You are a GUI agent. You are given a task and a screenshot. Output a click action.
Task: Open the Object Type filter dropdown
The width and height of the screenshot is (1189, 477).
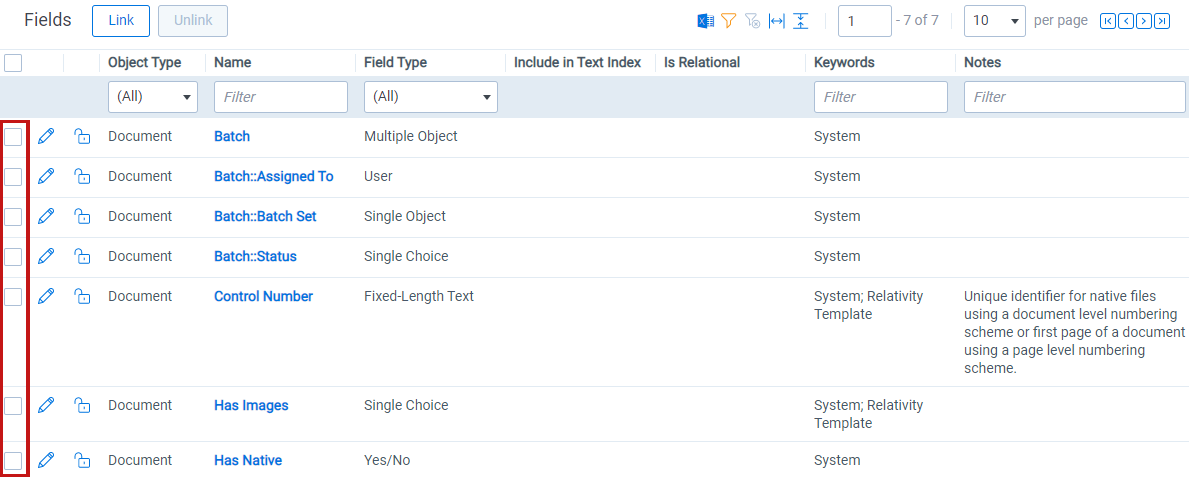point(153,97)
